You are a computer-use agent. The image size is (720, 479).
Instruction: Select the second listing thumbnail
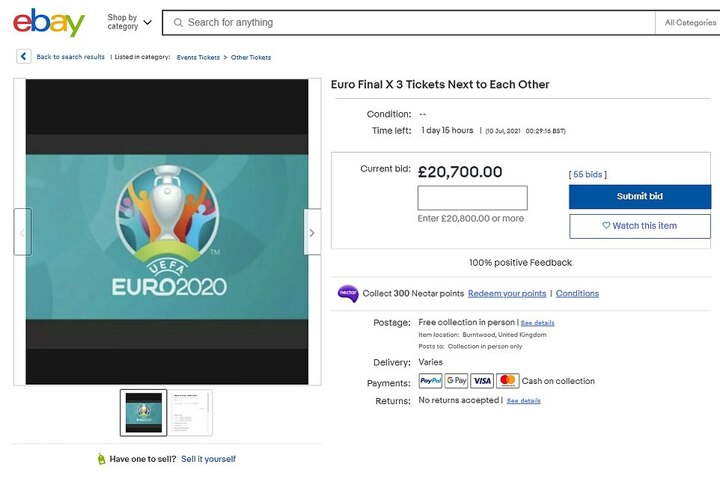click(x=190, y=412)
